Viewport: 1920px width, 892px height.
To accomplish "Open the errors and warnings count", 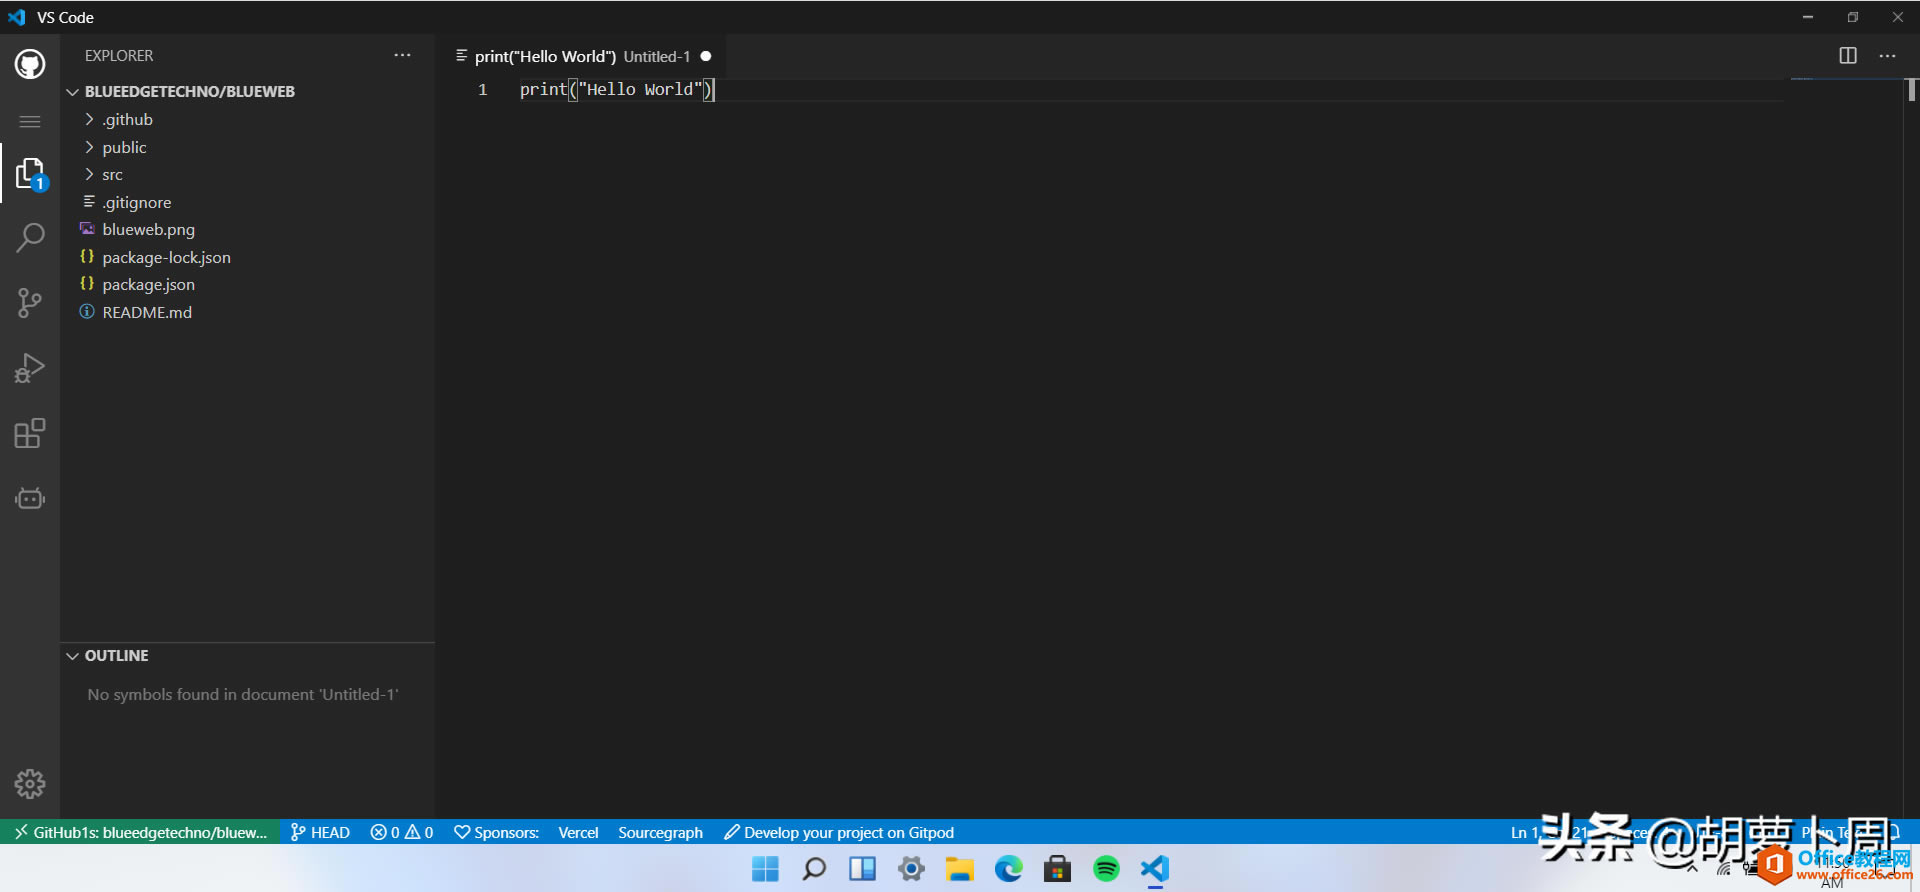I will point(401,832).
